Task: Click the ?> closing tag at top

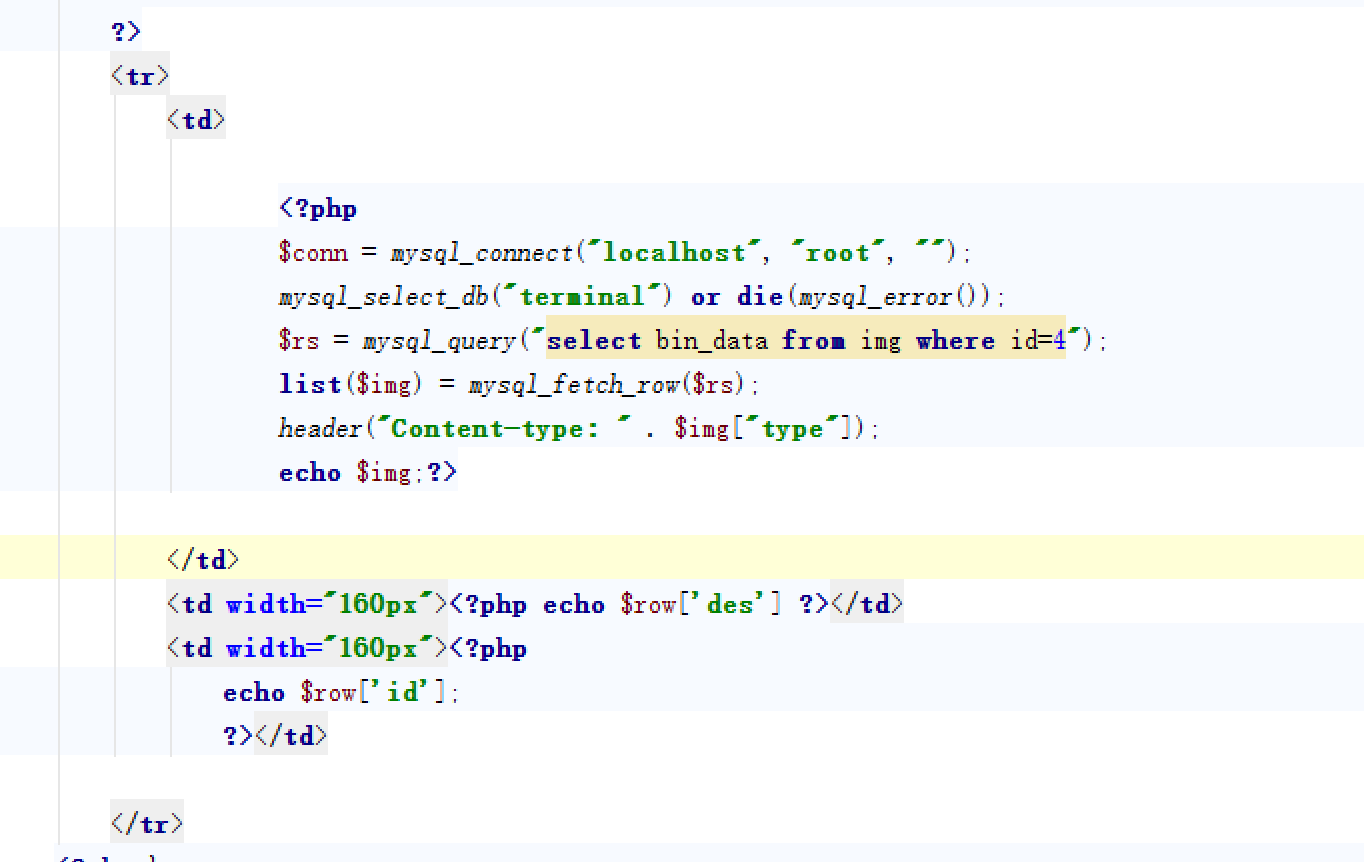Action: click(125, 31)
